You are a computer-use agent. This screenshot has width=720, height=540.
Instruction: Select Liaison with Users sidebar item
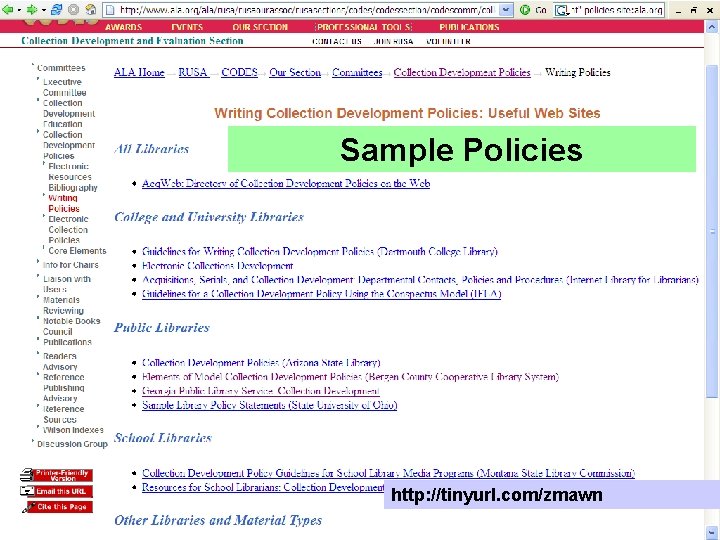[67, 284]
